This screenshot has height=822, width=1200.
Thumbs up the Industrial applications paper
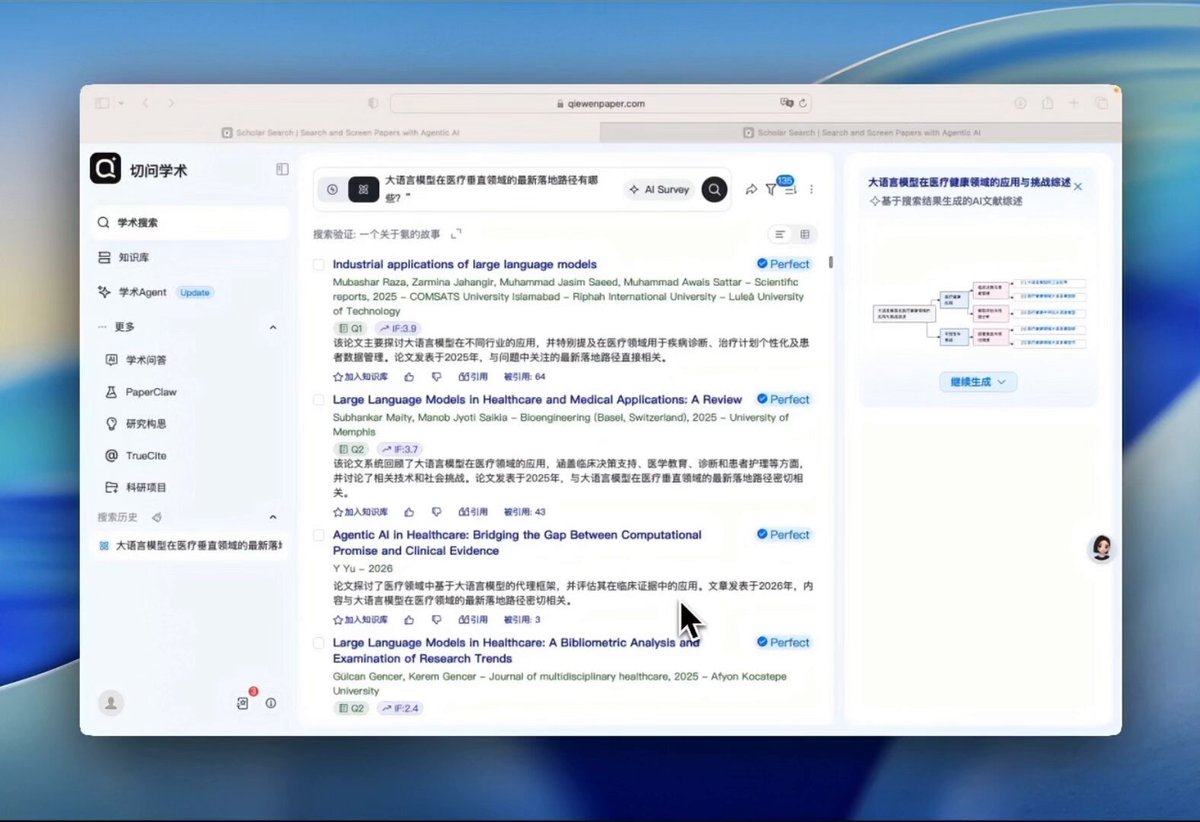coord(409,377)
